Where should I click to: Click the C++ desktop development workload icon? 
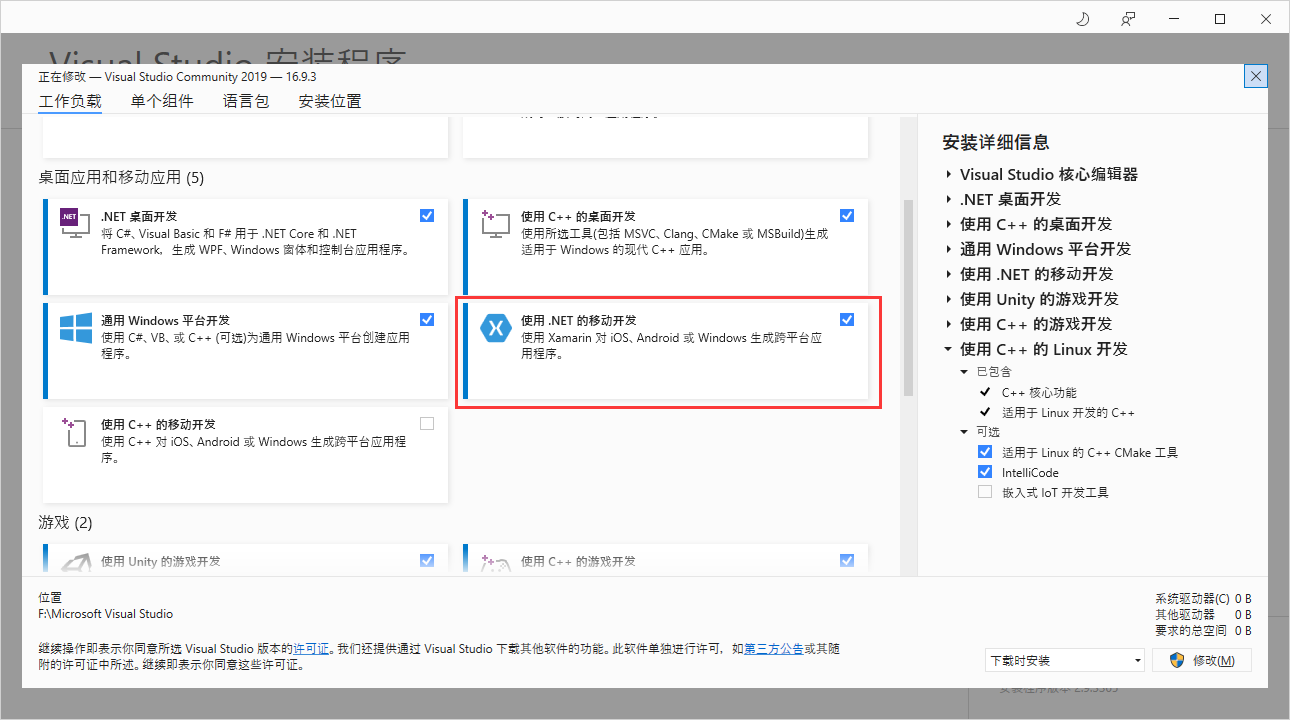tap(495, 224)
